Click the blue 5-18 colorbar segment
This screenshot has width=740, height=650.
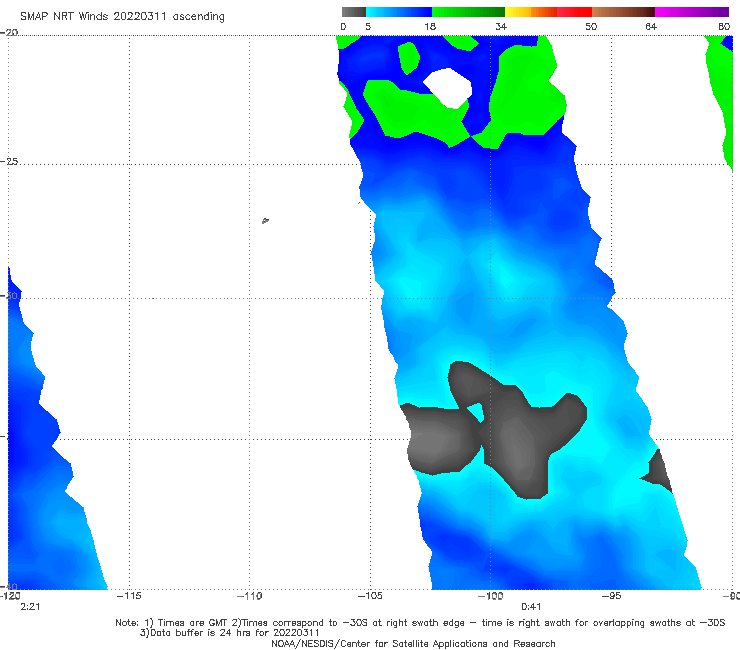399,12
